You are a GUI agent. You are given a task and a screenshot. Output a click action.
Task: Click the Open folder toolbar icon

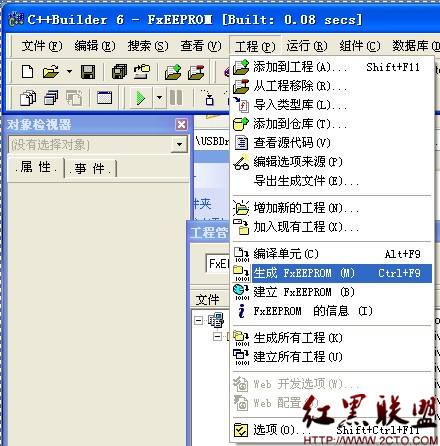point(51,72)
